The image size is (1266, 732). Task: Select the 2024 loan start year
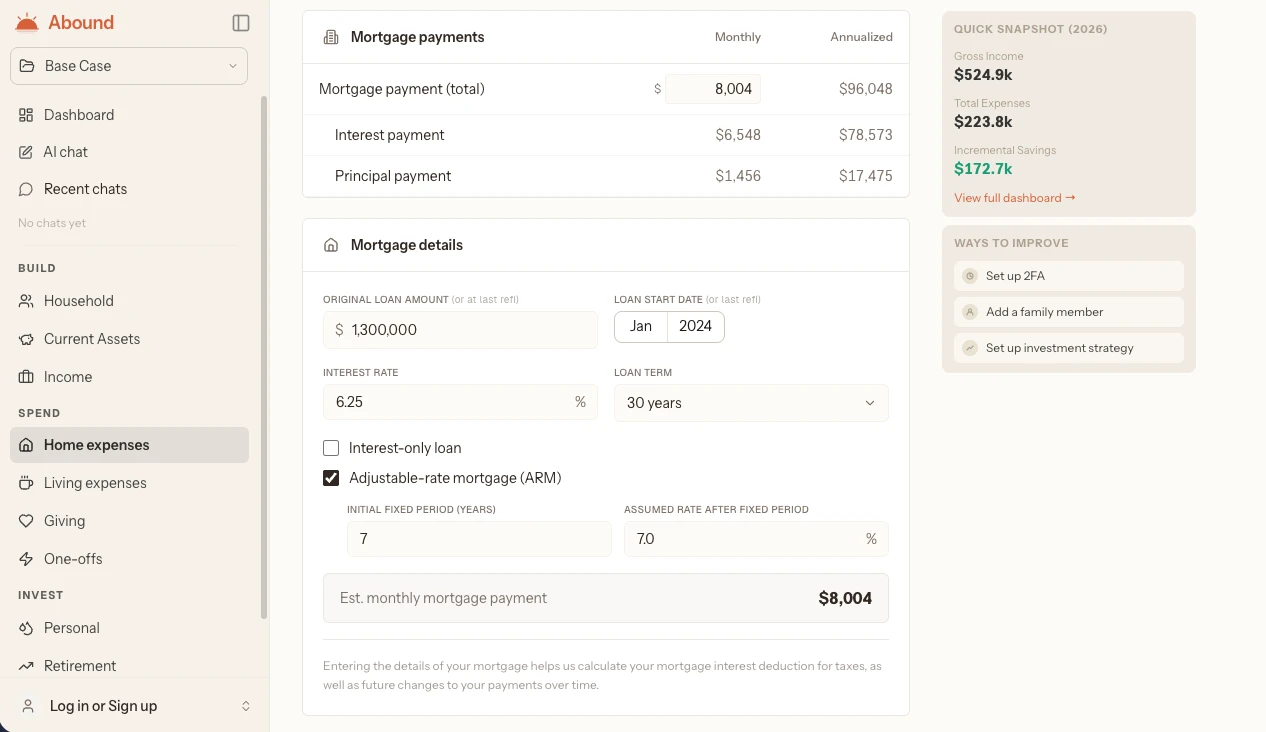tap(696, 327)
